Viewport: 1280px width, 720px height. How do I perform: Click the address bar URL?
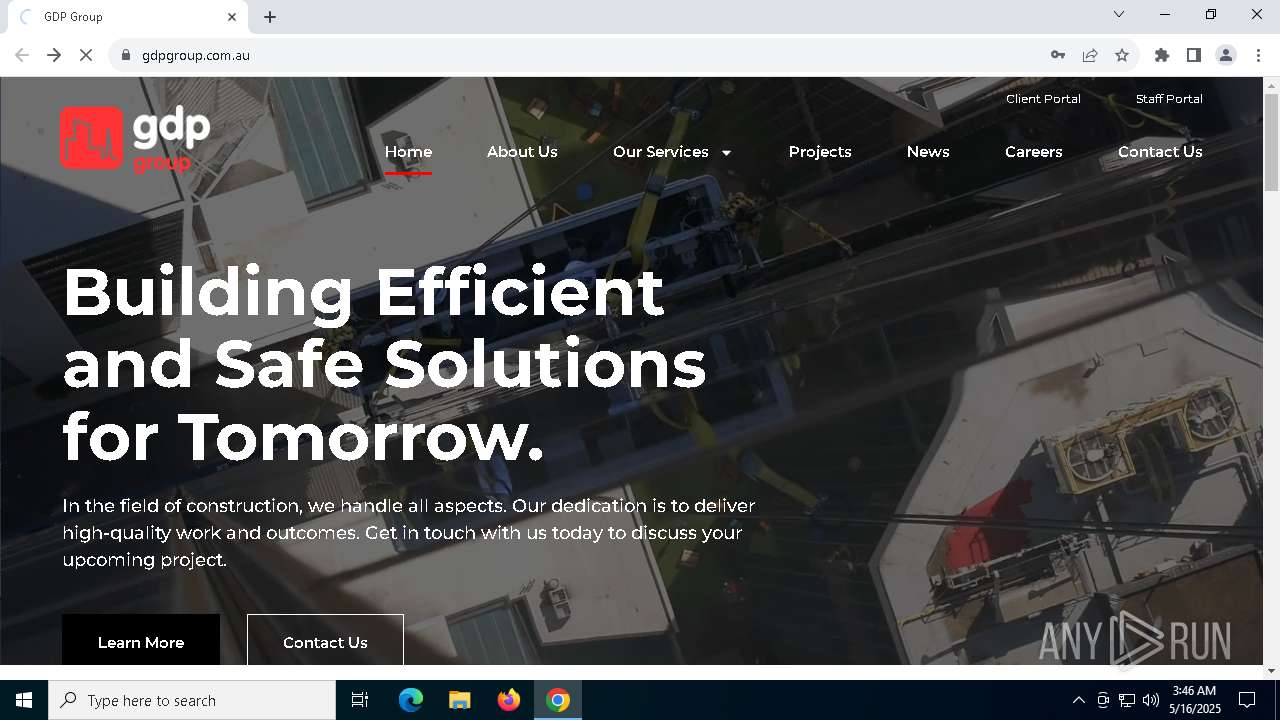(196, 55)
